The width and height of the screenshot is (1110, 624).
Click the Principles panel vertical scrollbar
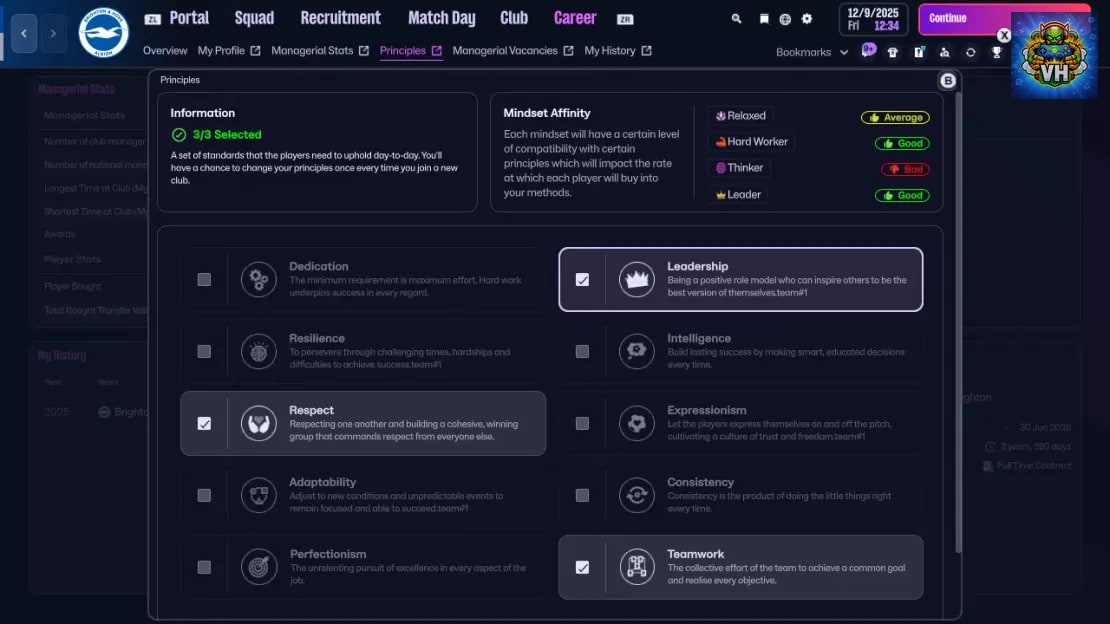click(959, 322)
